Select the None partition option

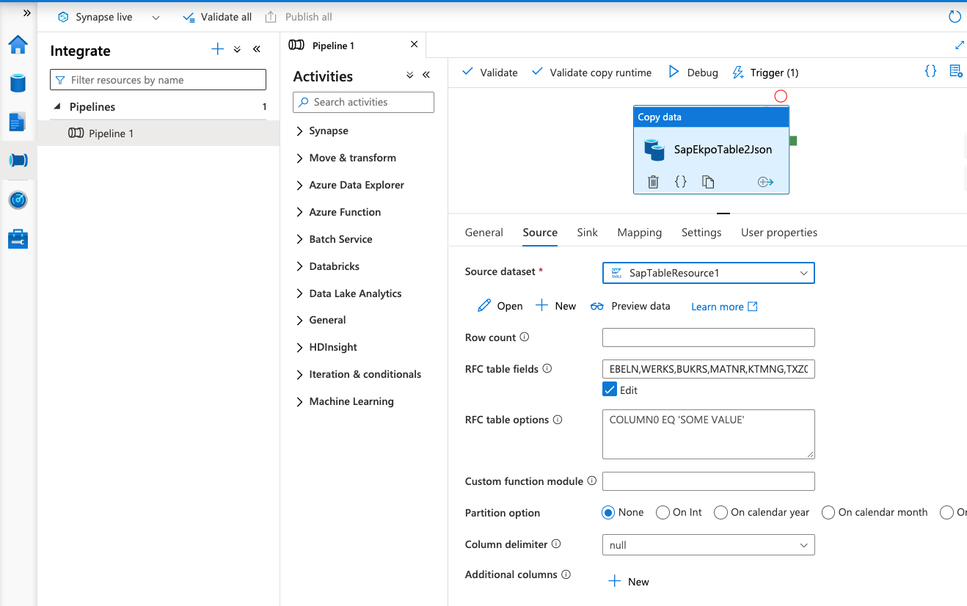pos(608,513)
